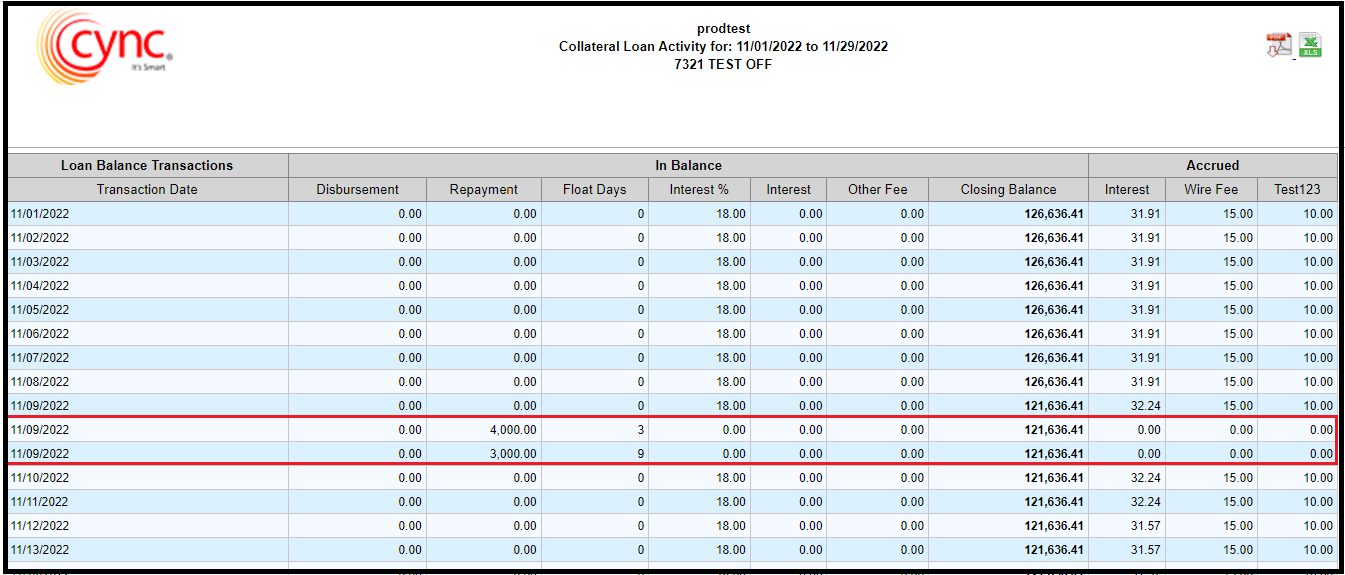Screen dimensions: 1345x575
Task: Download the report as XLS spreadsheet
Action: point(1310,45)
